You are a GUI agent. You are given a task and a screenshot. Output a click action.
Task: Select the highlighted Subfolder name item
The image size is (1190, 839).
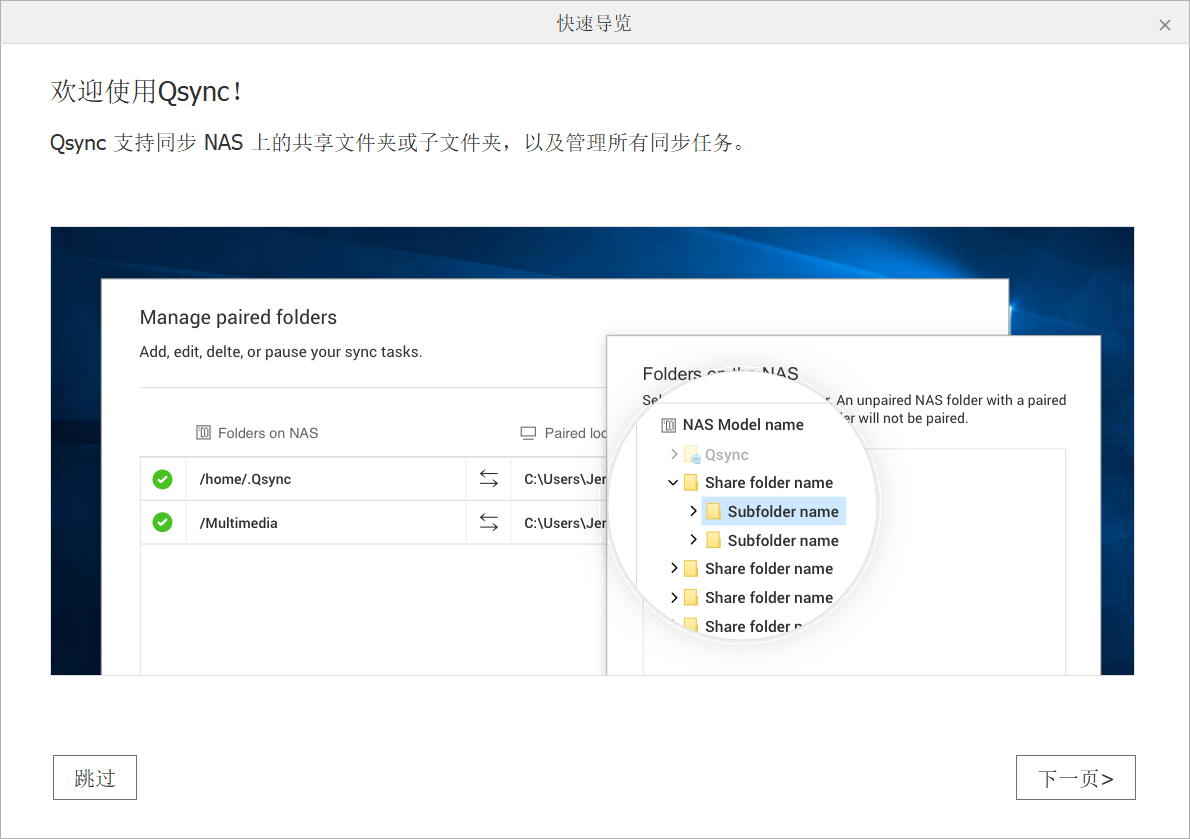[x=773, y=511]
